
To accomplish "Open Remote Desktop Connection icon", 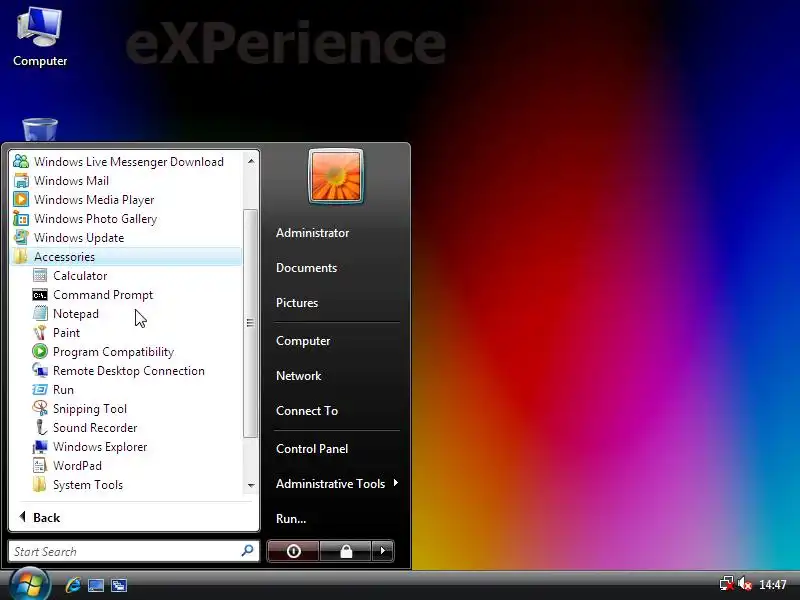I will tap(40, 370).
